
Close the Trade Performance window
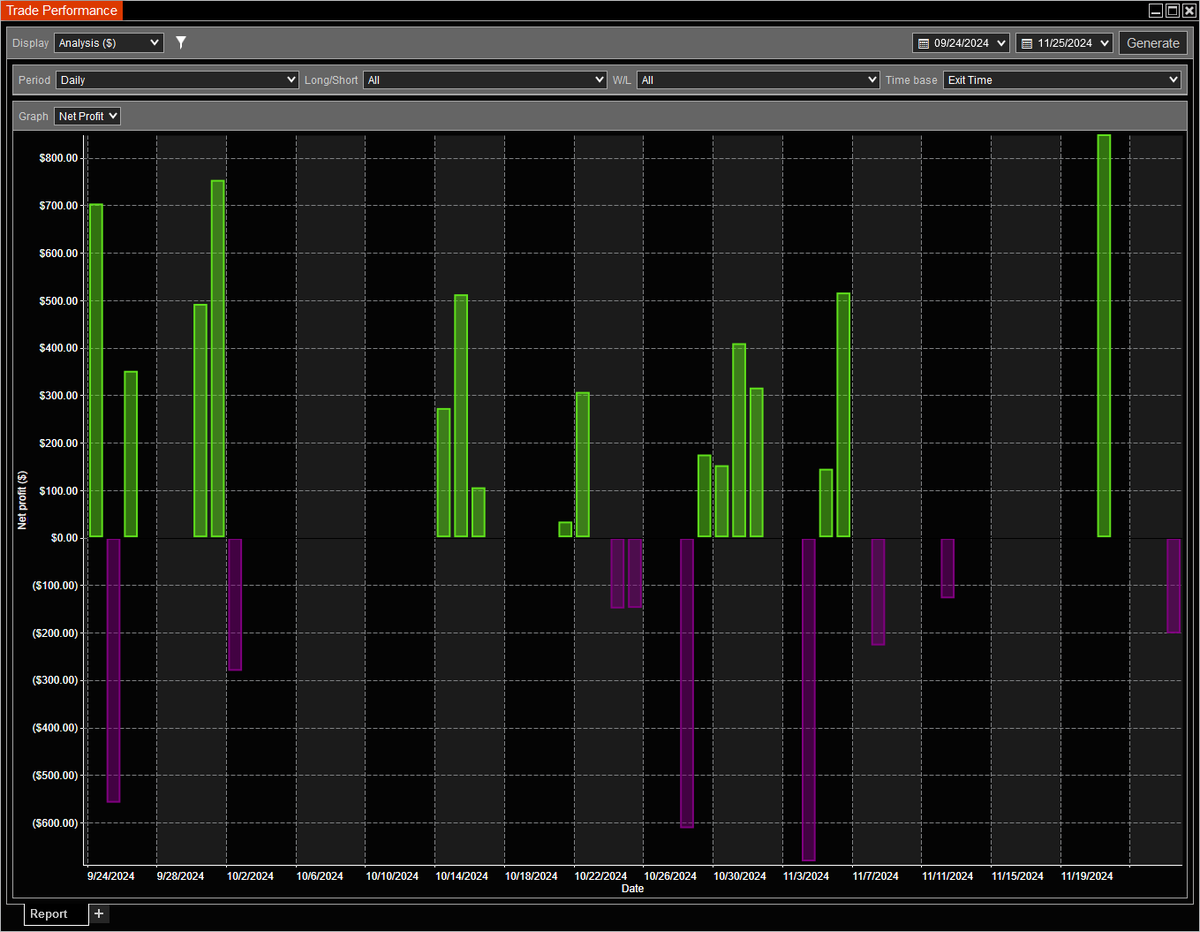coord(1189,11)
